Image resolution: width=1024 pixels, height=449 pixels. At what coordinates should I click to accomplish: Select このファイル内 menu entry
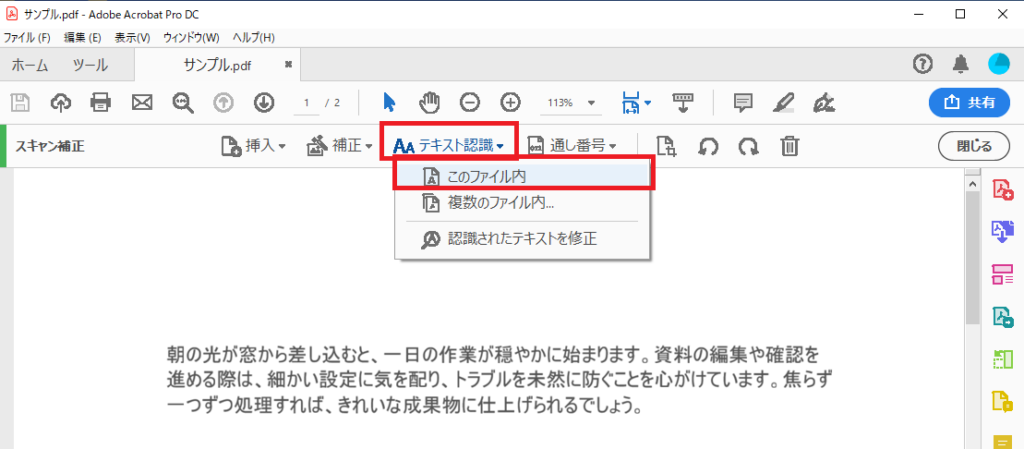point(522,176)
